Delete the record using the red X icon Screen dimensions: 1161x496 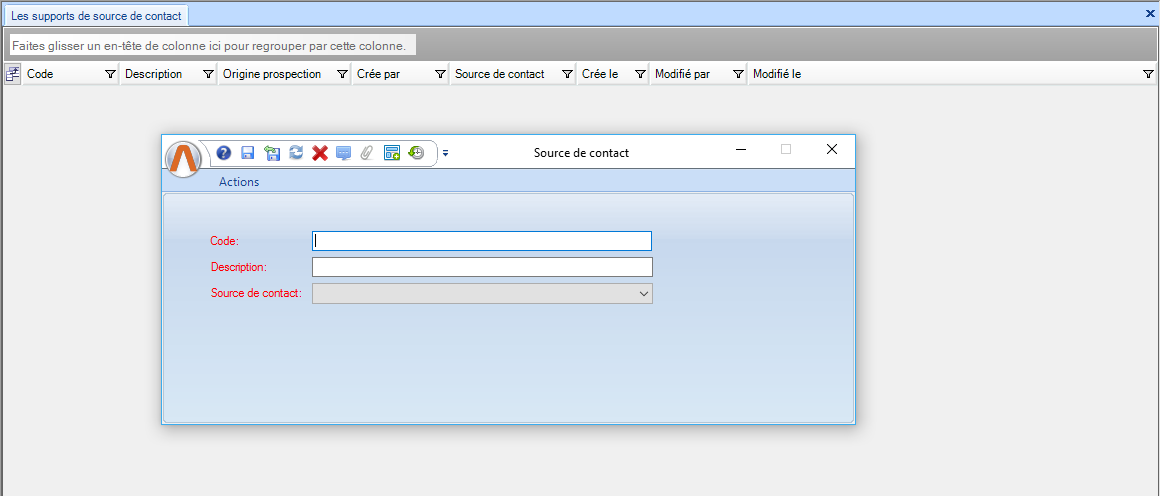tap(320, 153)
